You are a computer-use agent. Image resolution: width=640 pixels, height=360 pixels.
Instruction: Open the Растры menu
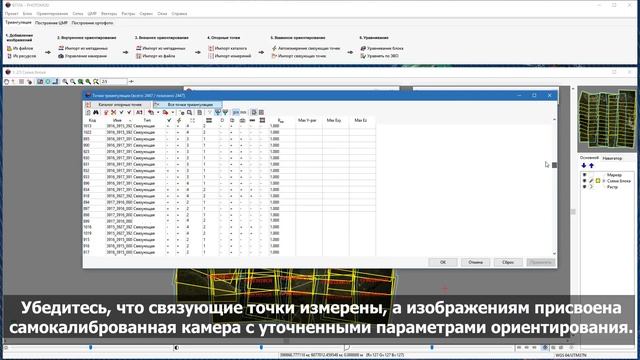click(x=128, y=13)
